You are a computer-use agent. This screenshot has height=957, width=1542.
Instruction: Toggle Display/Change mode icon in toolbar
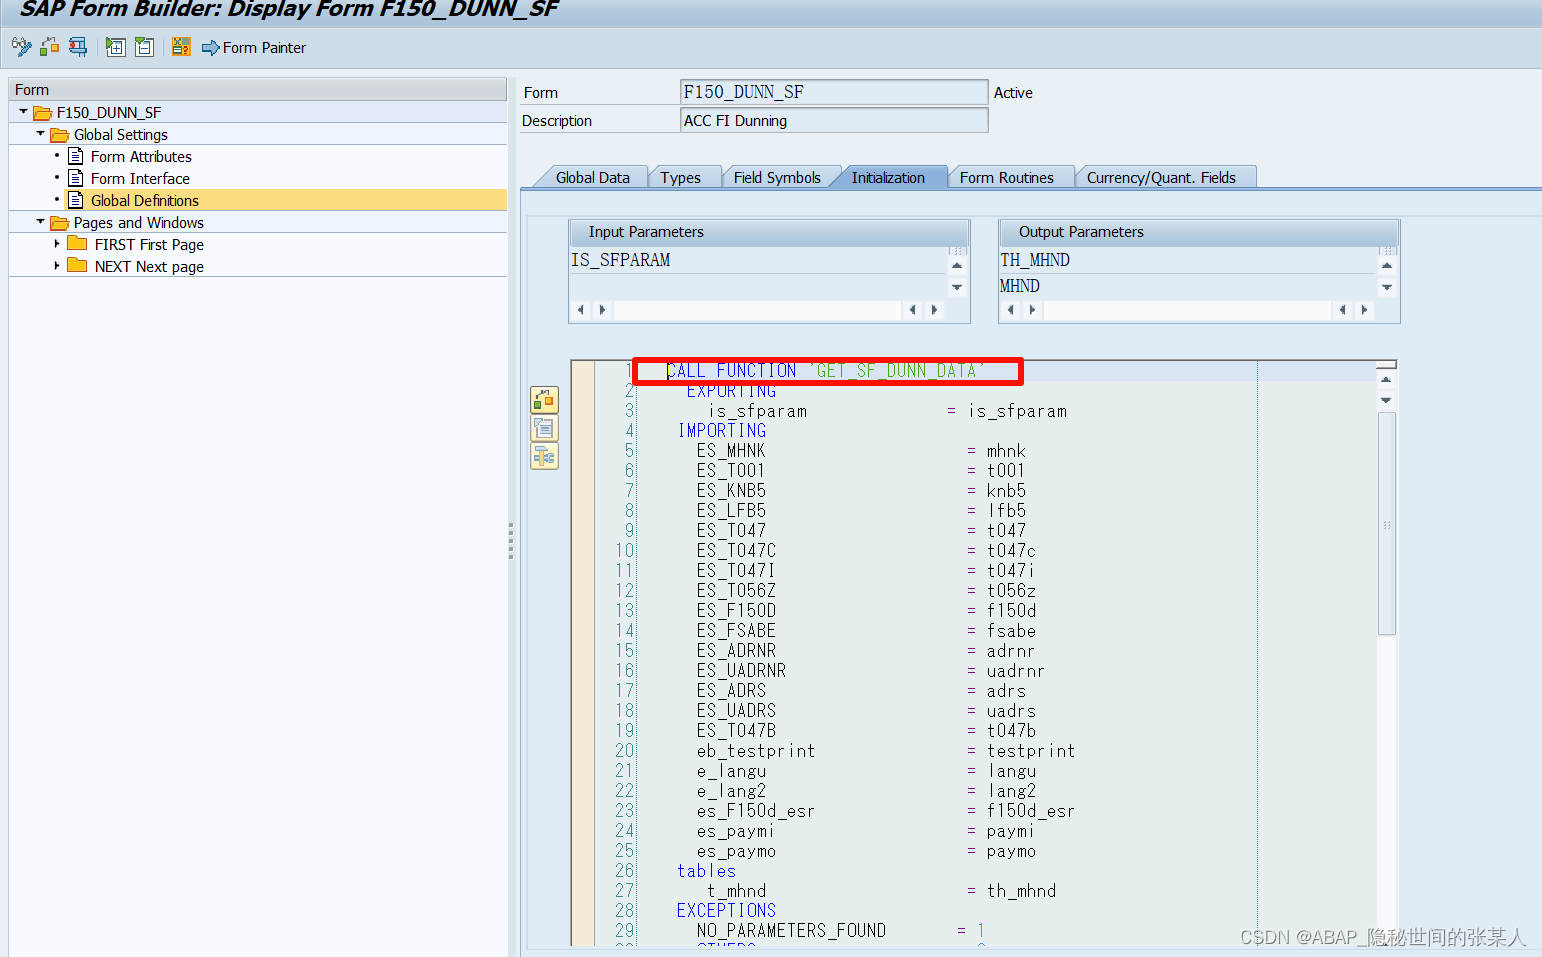pos(21,46)
